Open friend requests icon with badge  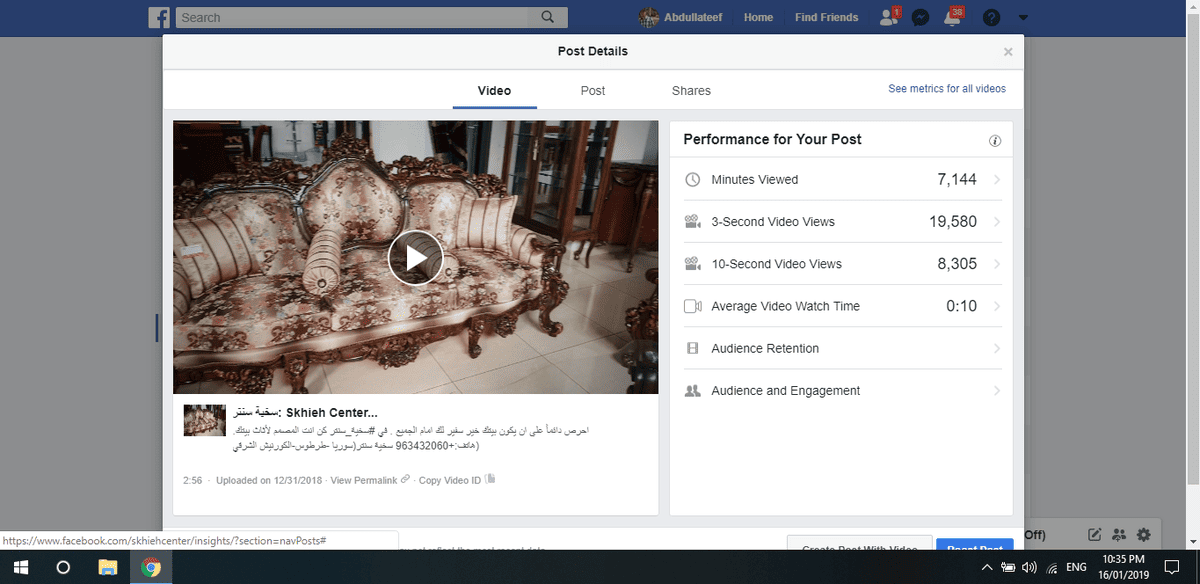[889, 17]
